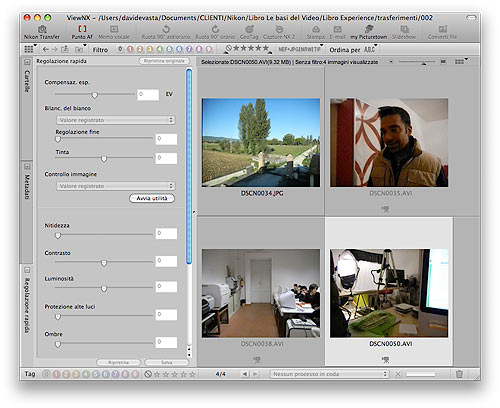Click the Ripristina originale button
Screen dimensions: 500x408
click(164, 61)
